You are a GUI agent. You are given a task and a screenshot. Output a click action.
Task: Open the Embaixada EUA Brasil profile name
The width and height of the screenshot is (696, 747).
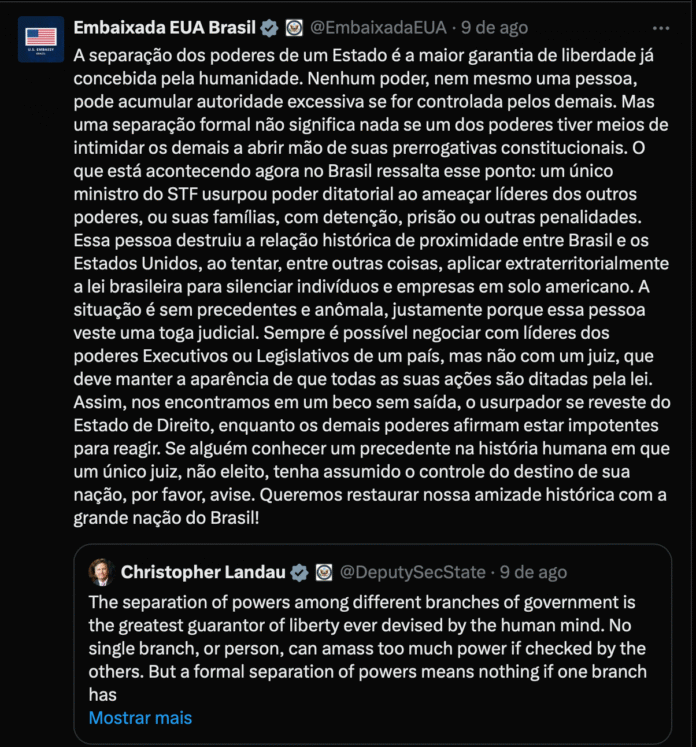coord(164,27)
